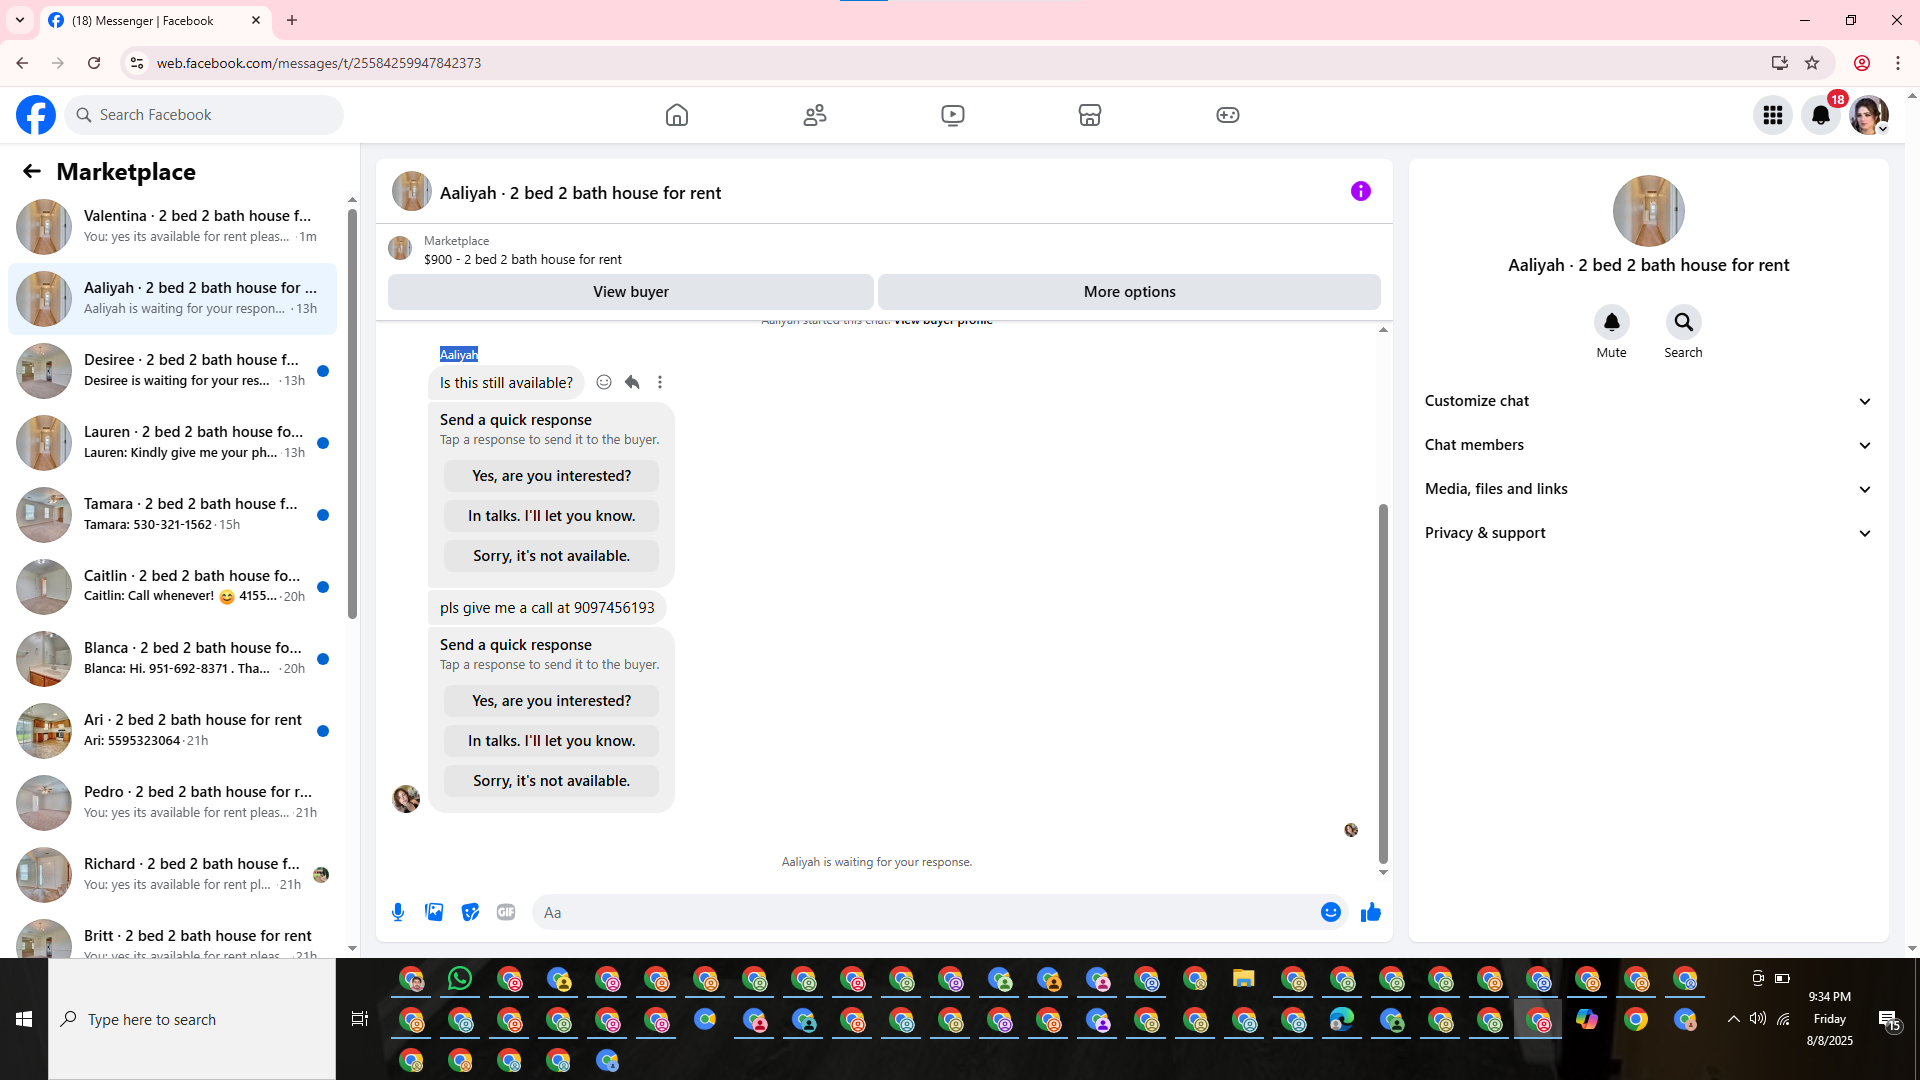The image size is (1920, 1080).
Task: Open Facebook notifications bell
Action: (x=1821, y=115)
